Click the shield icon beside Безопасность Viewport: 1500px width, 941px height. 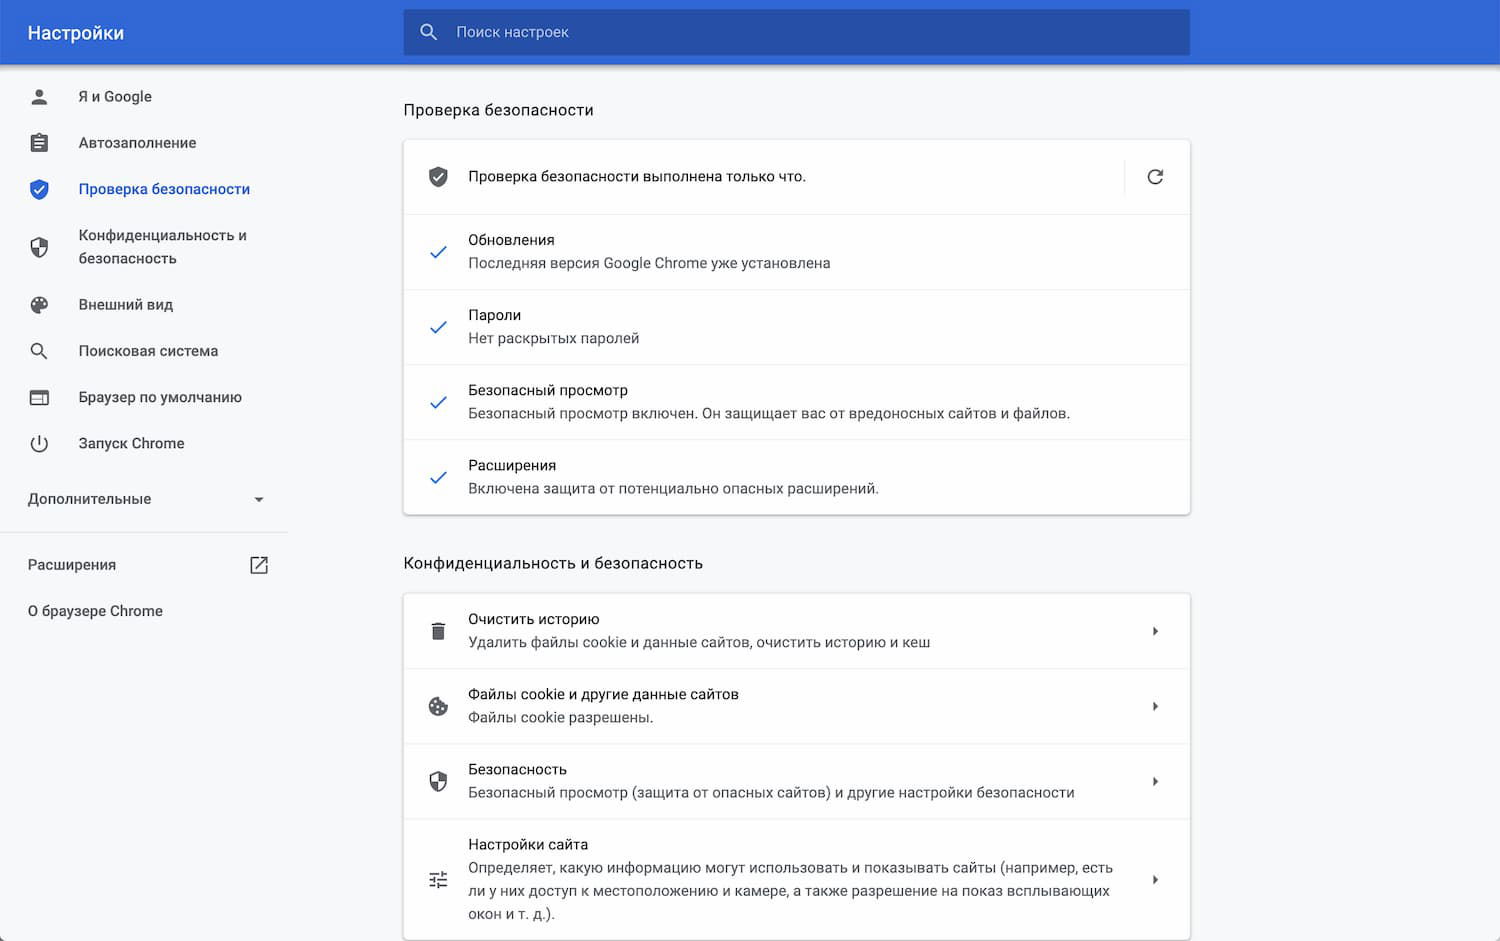point(437,781)
